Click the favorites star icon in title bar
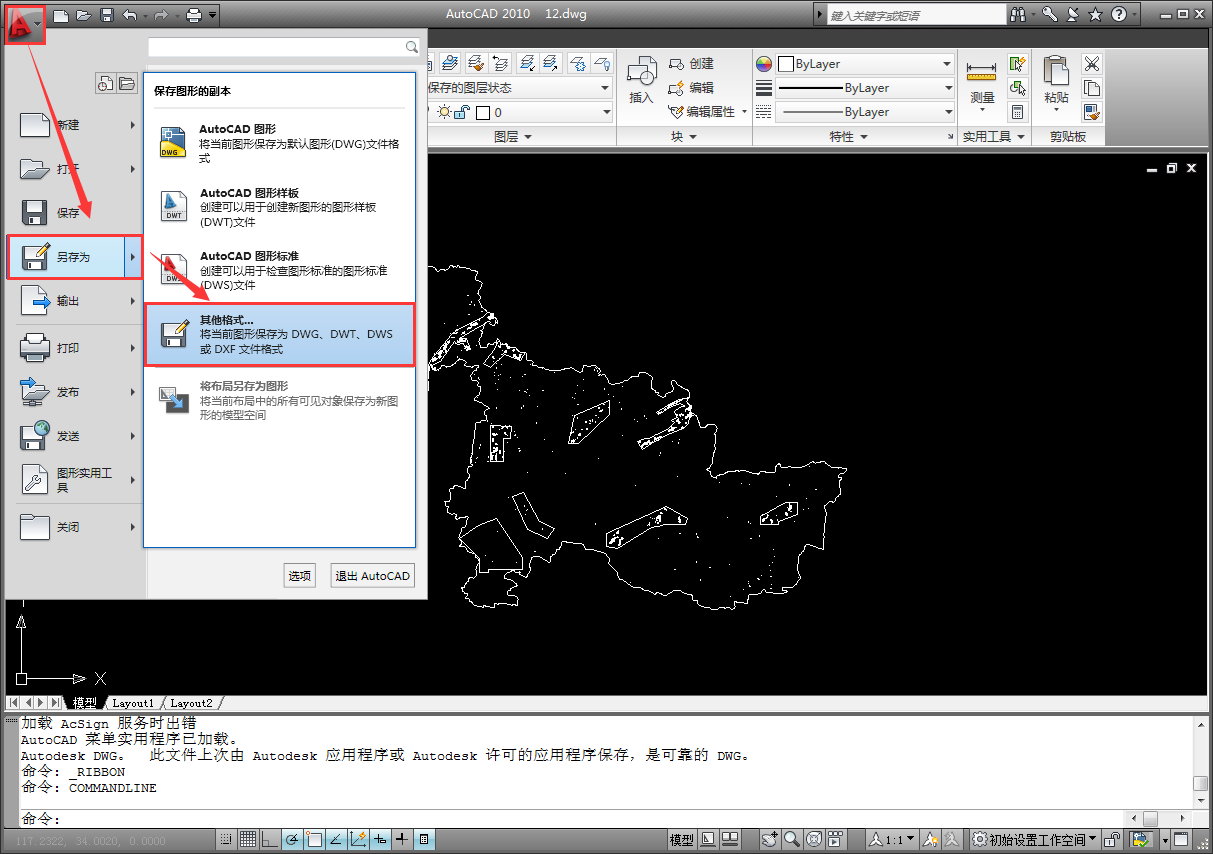 (1095, 14)
